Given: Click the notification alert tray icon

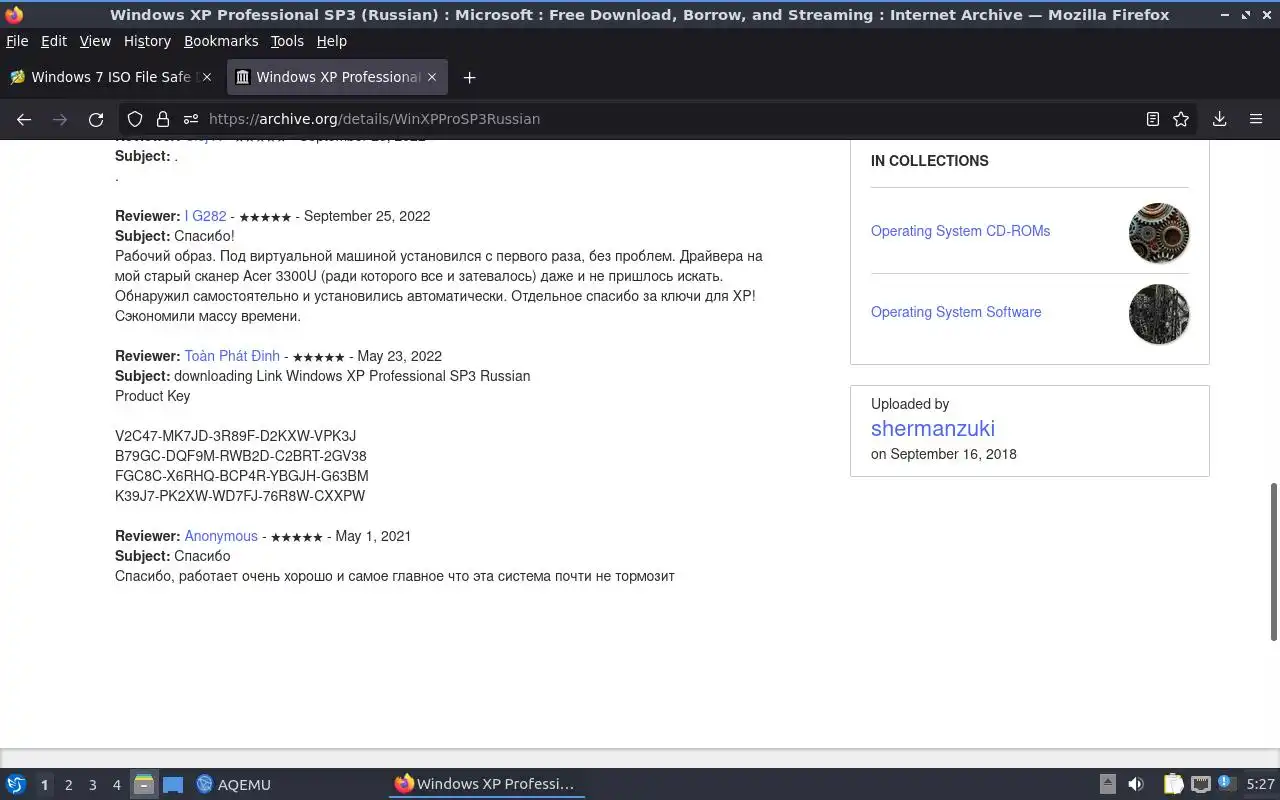Looking at the screenshot, I should pyautogui.click(x=1226, y=783).
